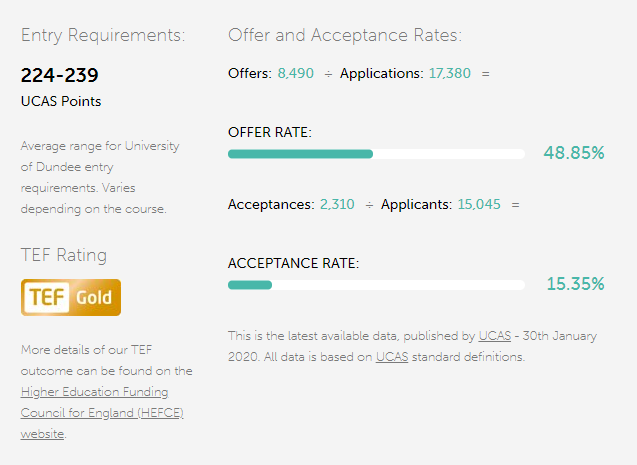The height and width of the screenshot is (465, 637).
Task: Select the 48.85% offer rate value
Action: [x=574, y=153]
